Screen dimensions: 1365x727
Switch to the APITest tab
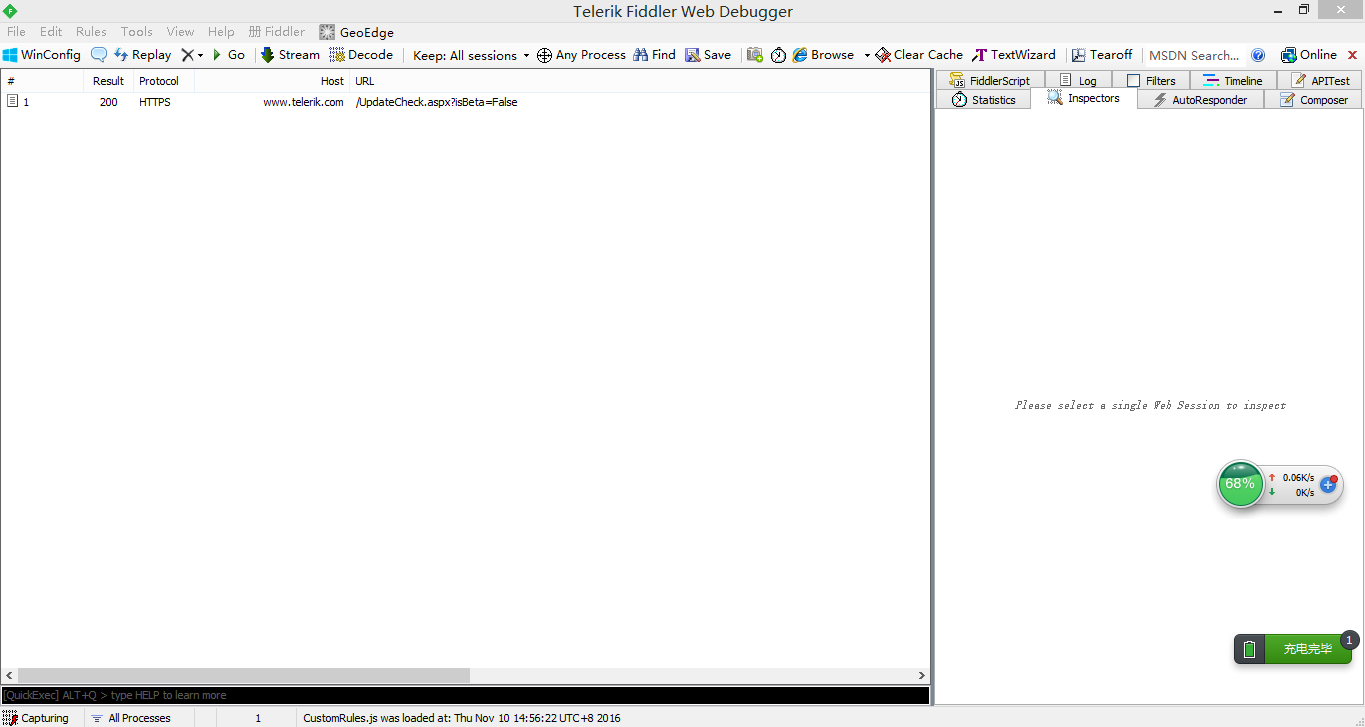(x=1320, y=80)
